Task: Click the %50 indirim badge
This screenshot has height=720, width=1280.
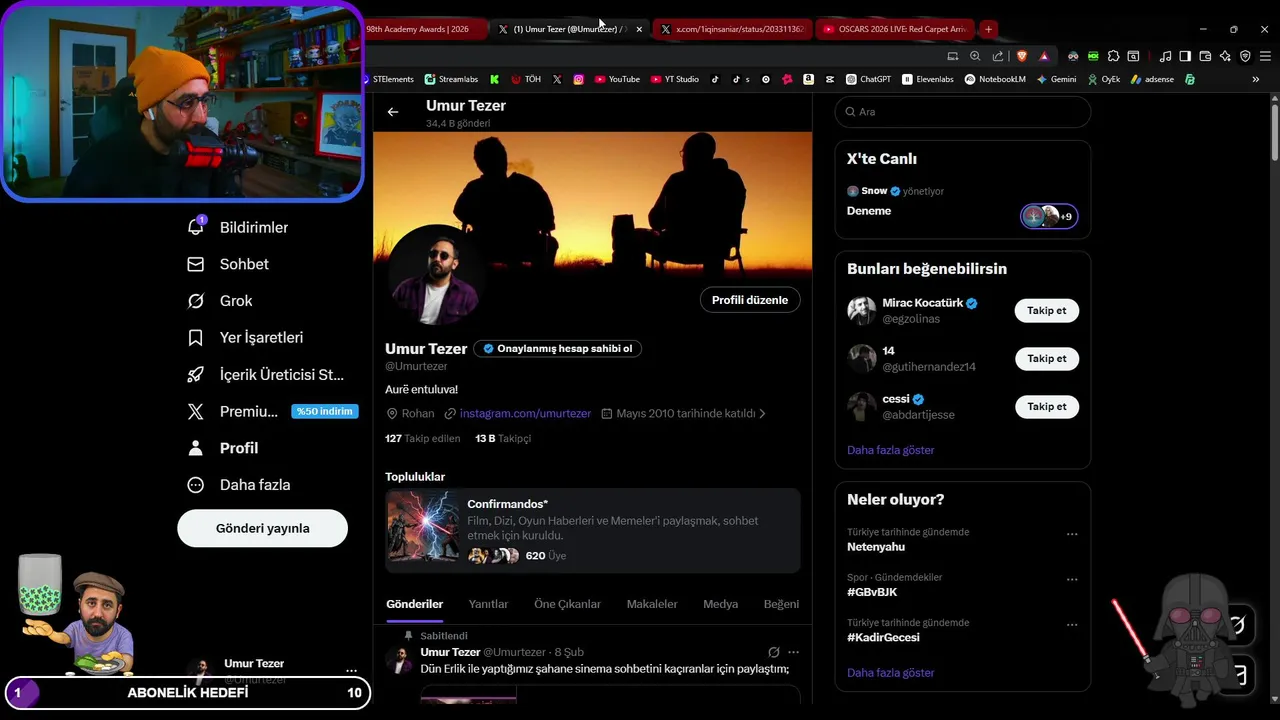Action: (x=324, y=411)
